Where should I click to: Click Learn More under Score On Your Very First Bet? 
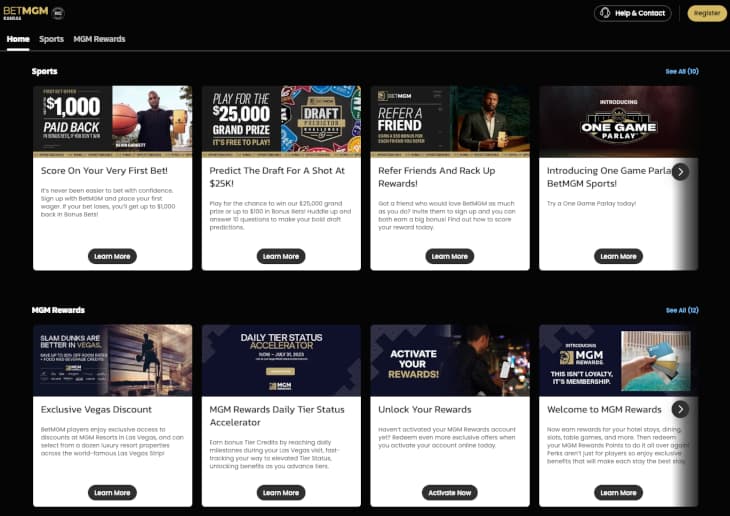pos(112,256)
